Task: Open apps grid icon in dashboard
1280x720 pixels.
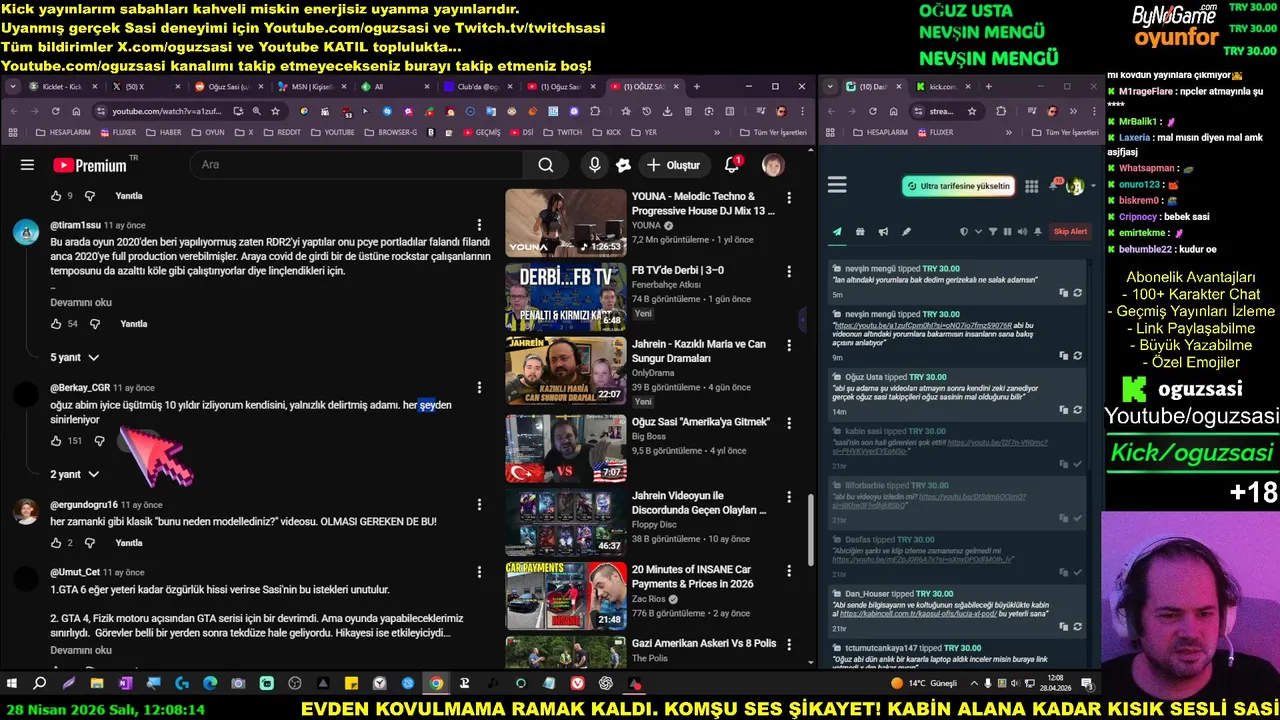Action: pos(1032,186)
